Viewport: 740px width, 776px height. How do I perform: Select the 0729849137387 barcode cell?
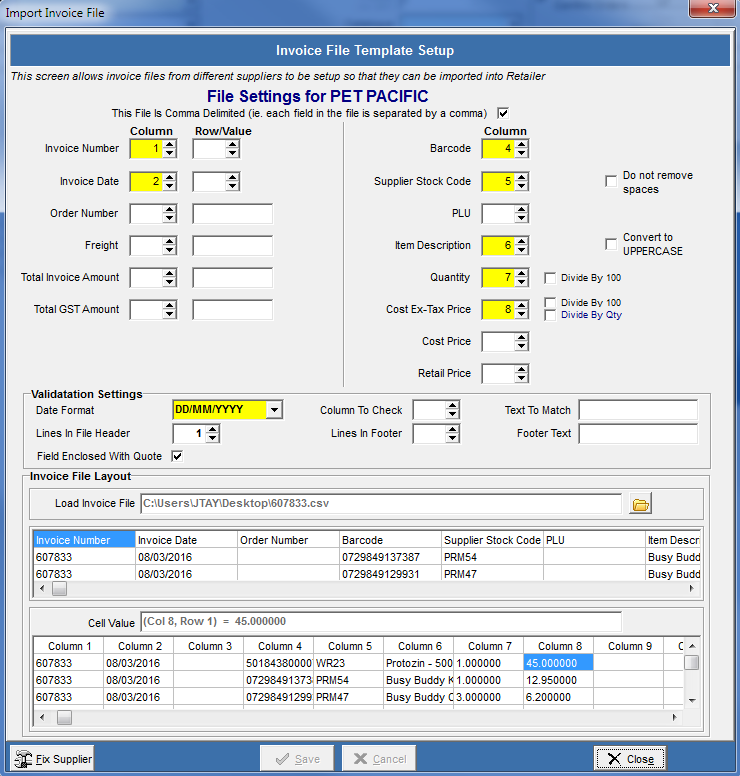coord(390,557)
